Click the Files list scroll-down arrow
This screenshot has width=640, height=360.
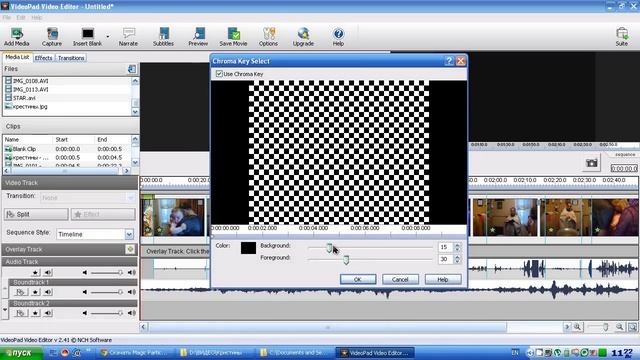135,112
